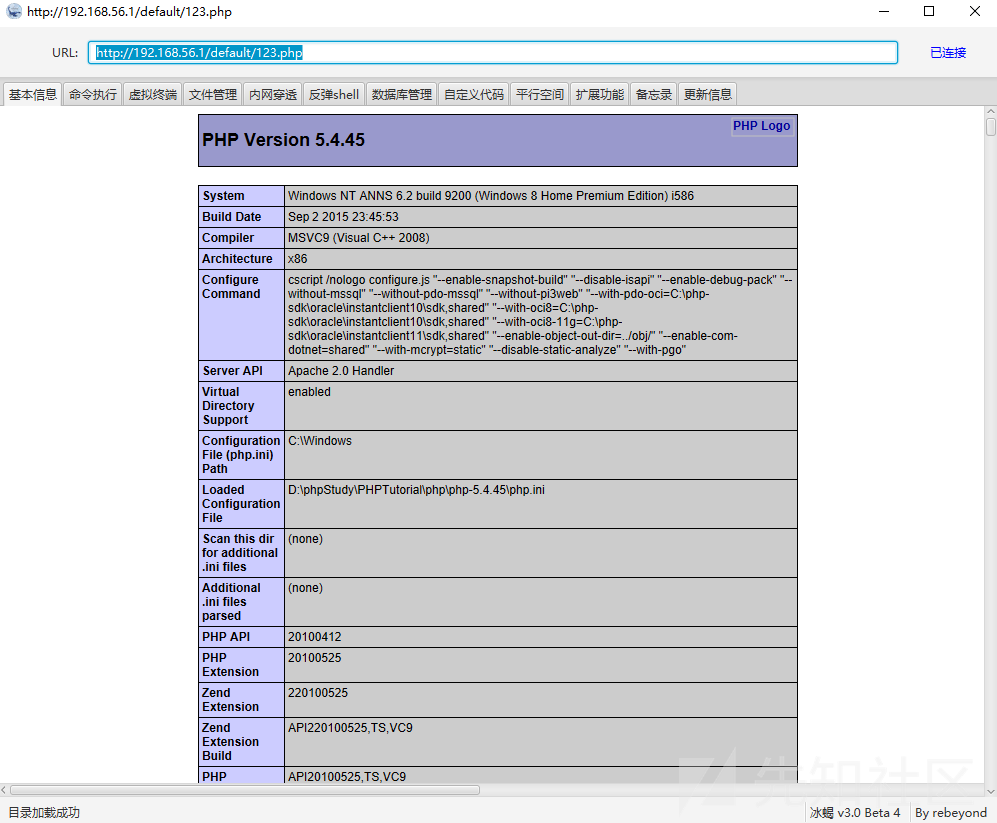The image size is (997, 823).
Task: Go to the 反弹shell tab
Action: pyautogui.click(x=334, y=95)
